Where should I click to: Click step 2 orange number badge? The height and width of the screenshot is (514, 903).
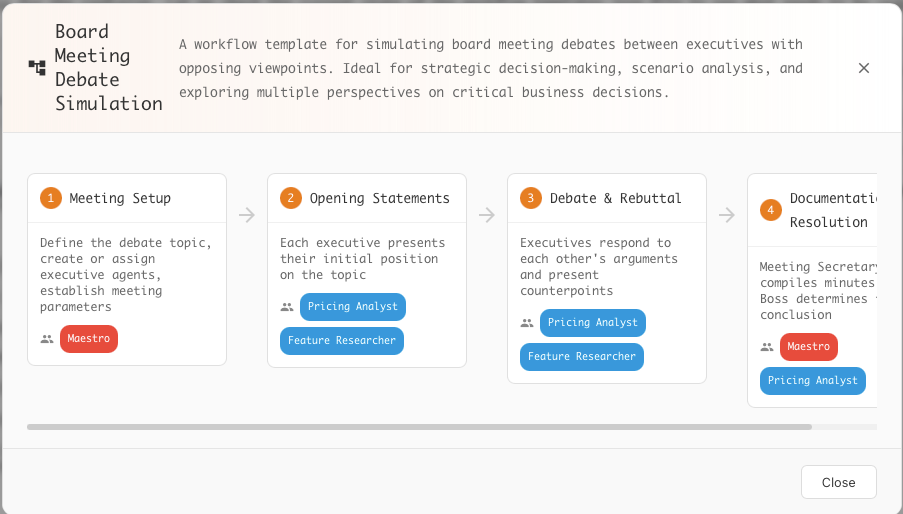(291, 198)
